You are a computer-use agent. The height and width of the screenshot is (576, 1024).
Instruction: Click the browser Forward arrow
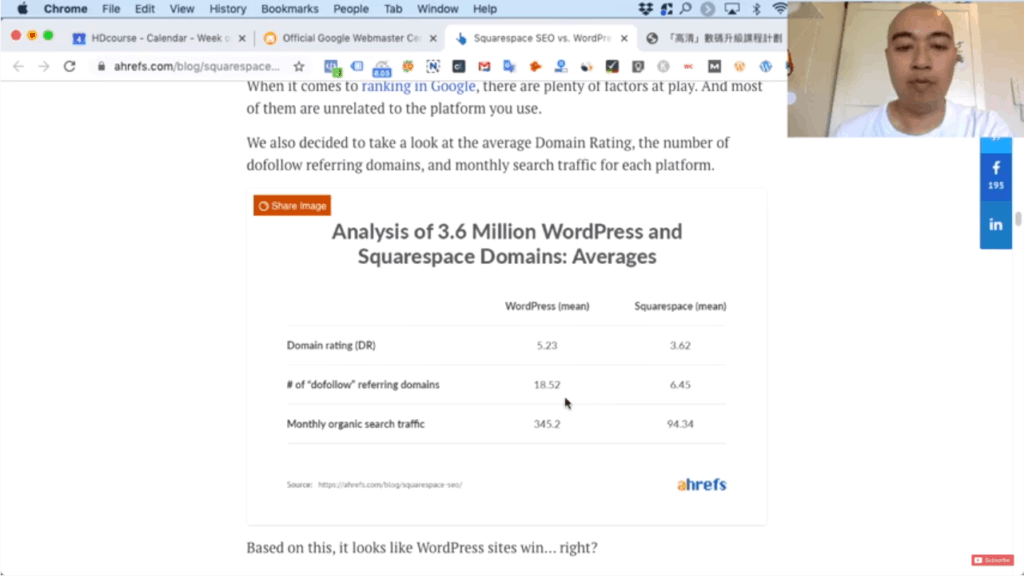(x=43, y=66)
